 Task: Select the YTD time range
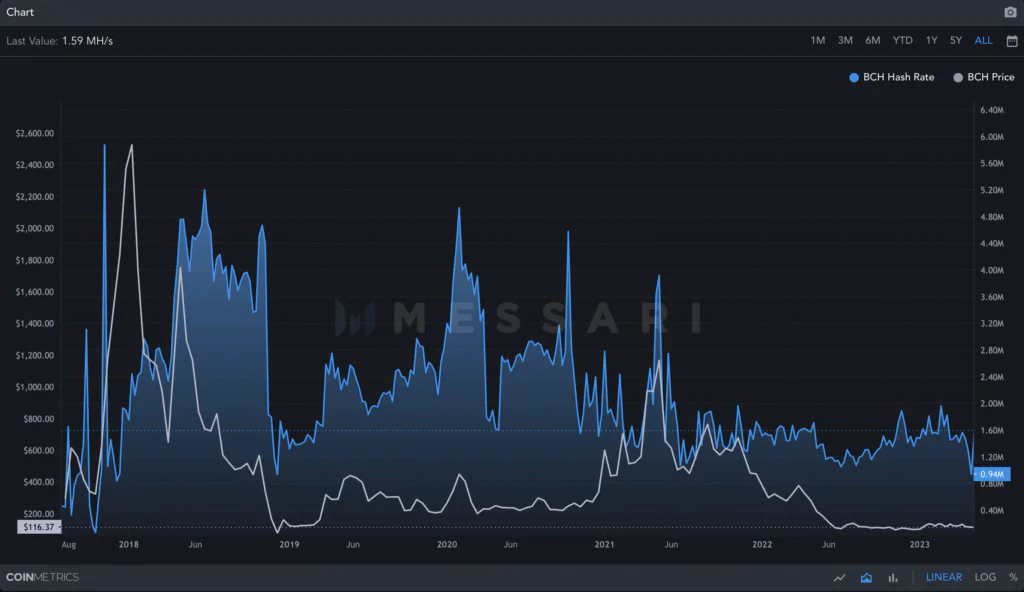(x=903, y=41)
